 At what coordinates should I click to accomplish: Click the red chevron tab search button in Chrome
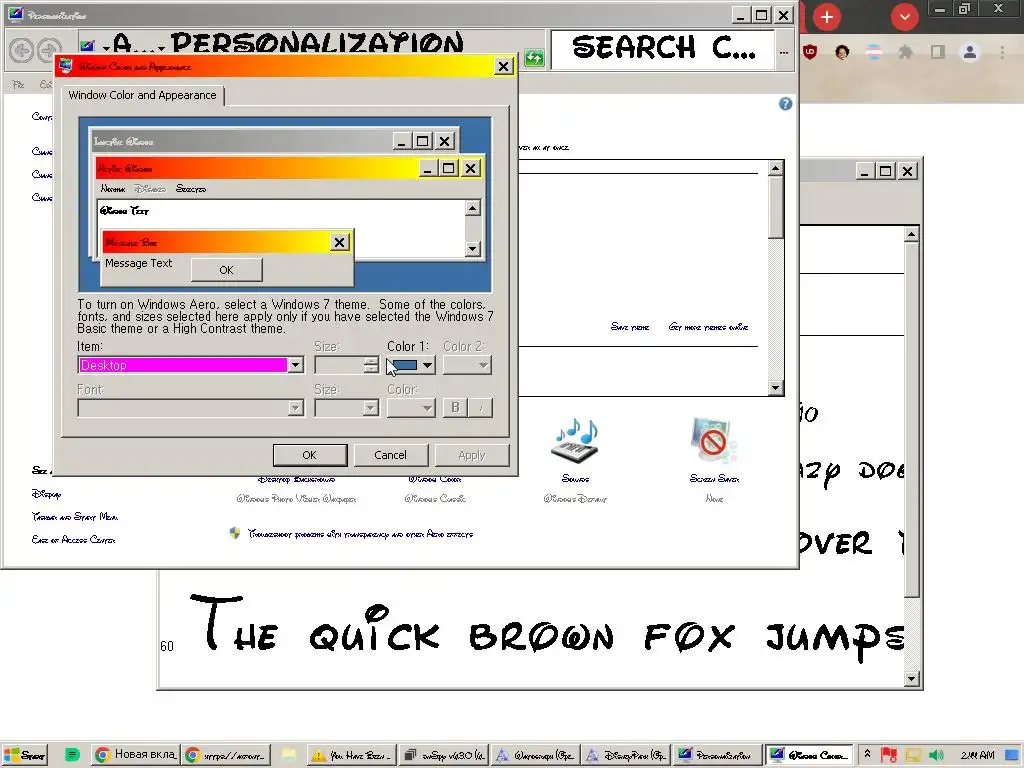click(904, 17)
